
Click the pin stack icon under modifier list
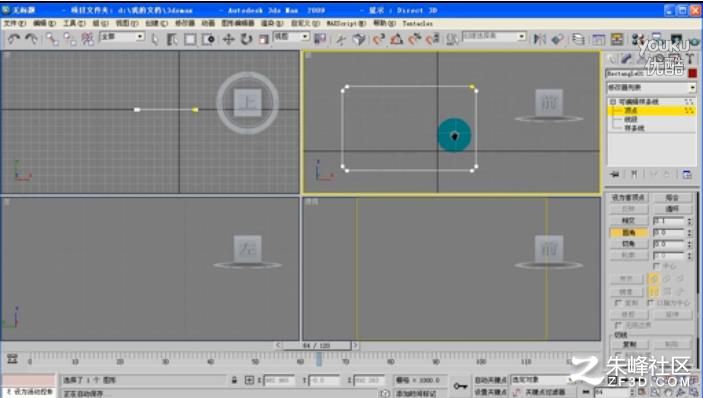(615, 174)
